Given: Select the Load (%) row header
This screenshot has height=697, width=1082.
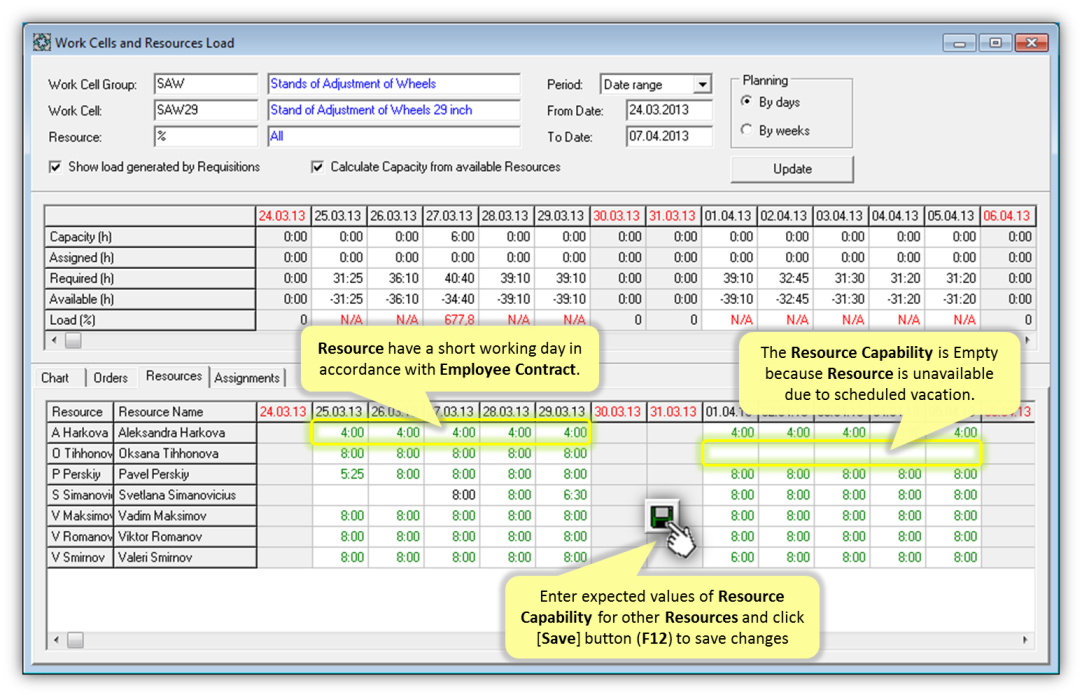Looking at the screenshot, I should (x=150, y=320).
